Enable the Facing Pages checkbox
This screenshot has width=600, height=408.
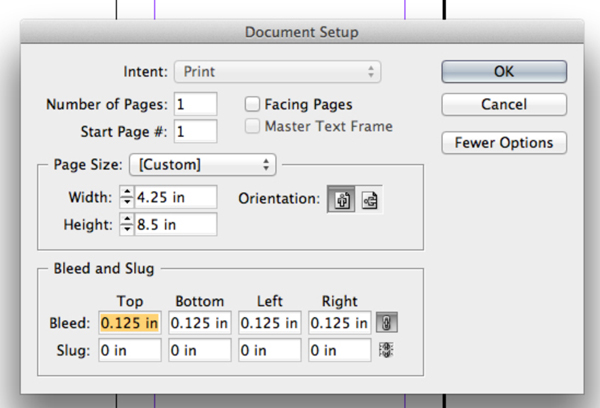pos(252,104)
